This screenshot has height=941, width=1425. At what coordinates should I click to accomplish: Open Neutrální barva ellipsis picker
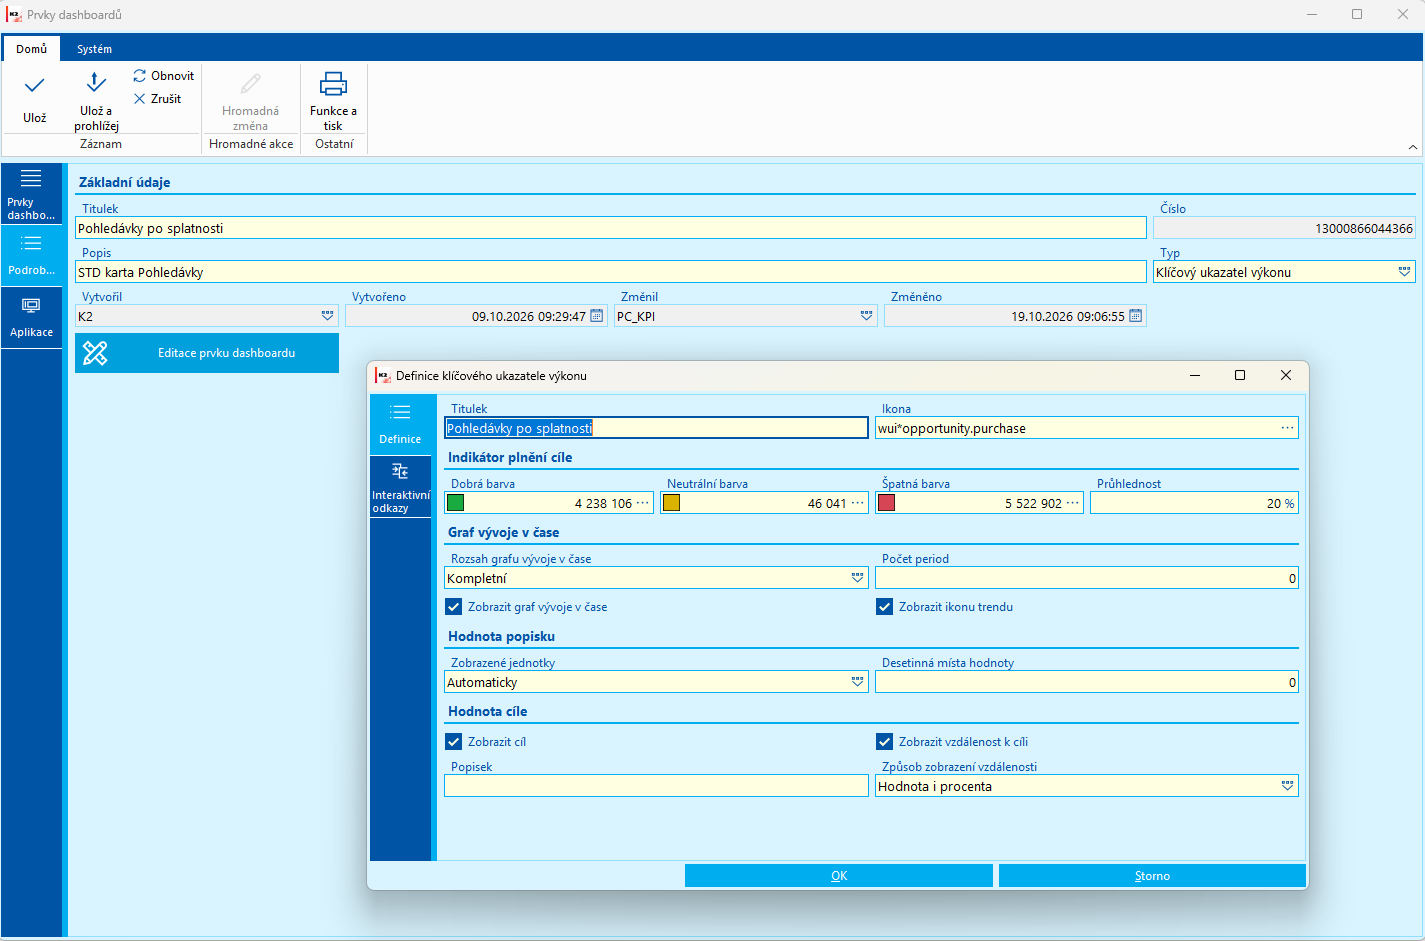click(858, 503)
